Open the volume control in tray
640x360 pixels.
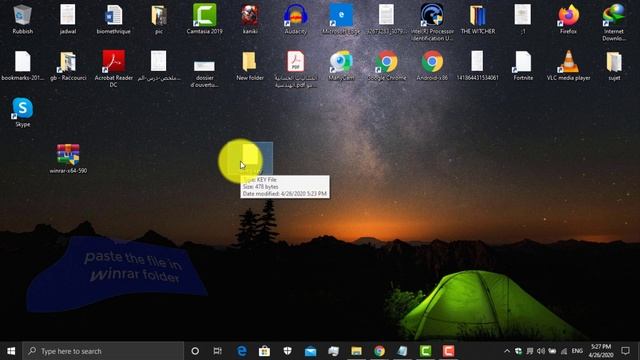coord(541,351)
